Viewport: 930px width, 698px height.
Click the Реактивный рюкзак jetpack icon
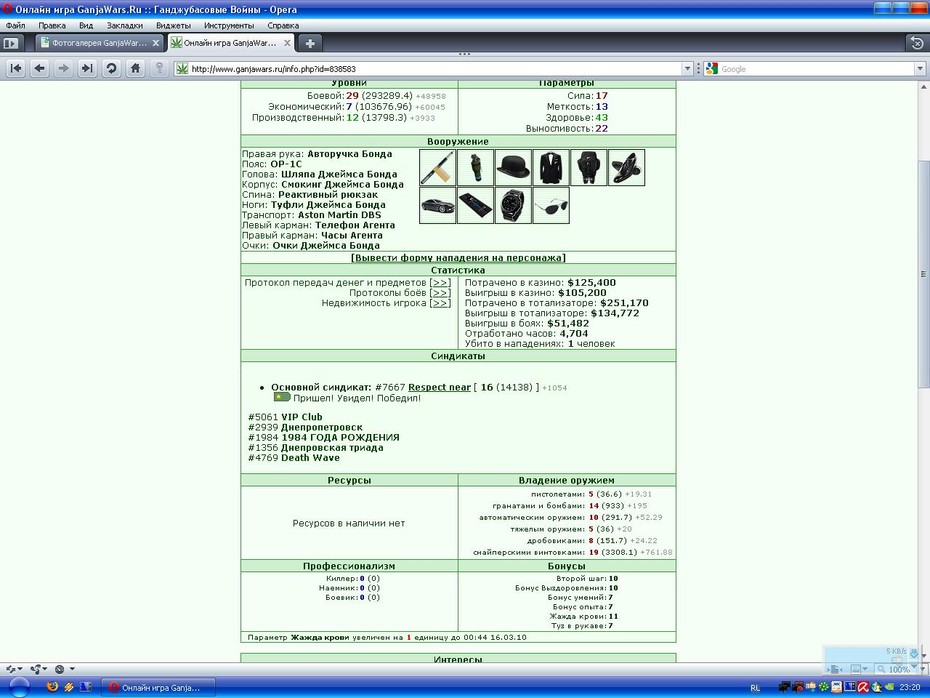pos(589,168)
